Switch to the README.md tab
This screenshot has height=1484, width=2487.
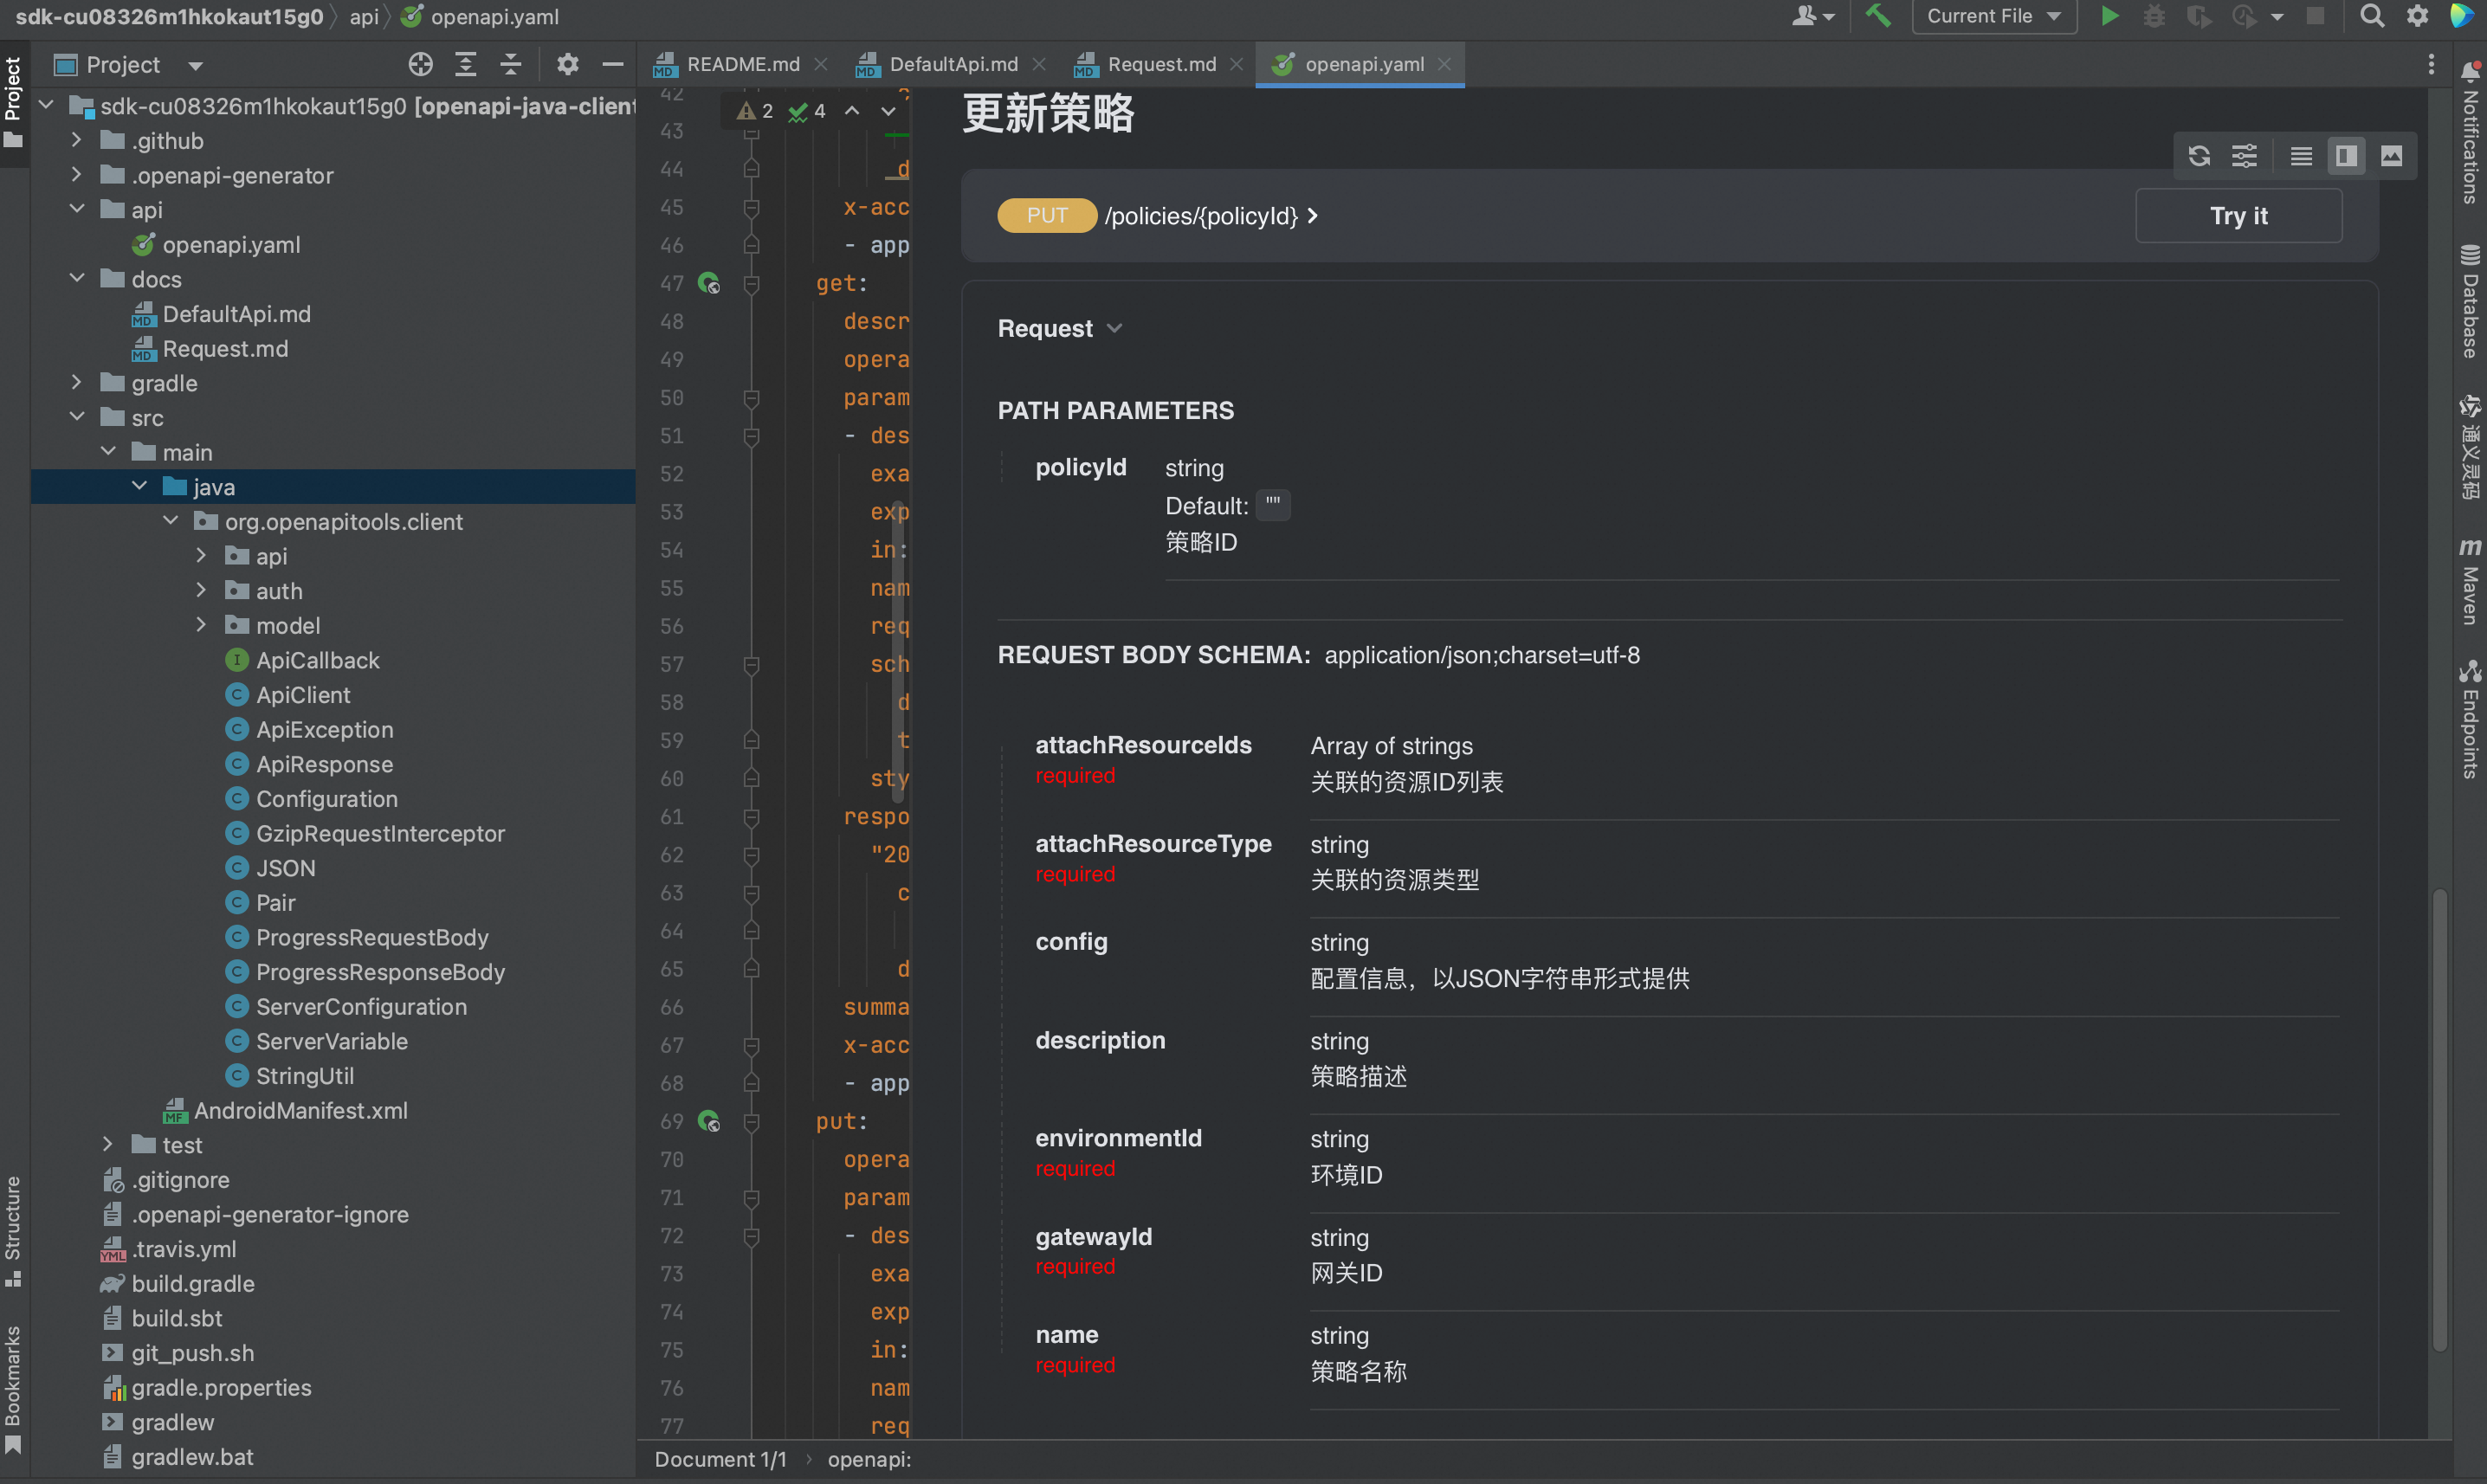tap(742, 64)
